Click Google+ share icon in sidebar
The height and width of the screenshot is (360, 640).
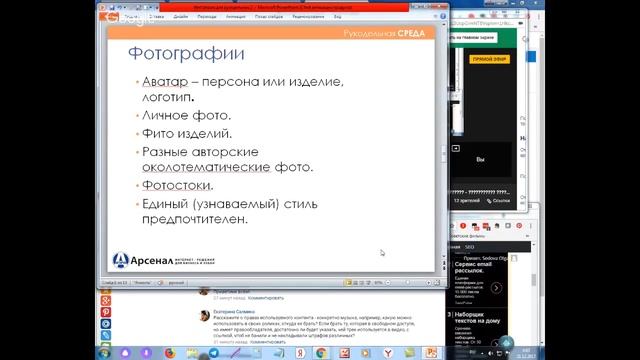click(106, 301)
